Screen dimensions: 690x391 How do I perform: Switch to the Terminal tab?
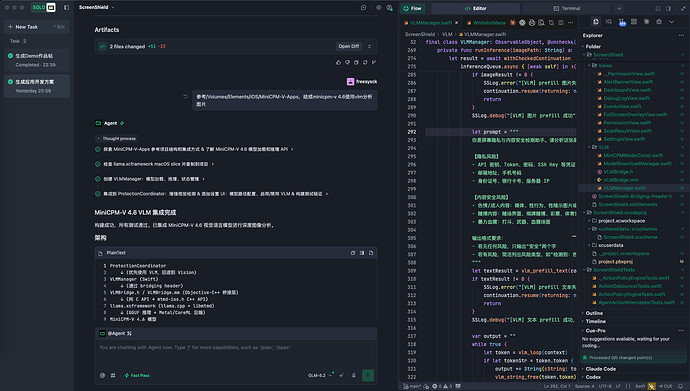click(567, 8)
